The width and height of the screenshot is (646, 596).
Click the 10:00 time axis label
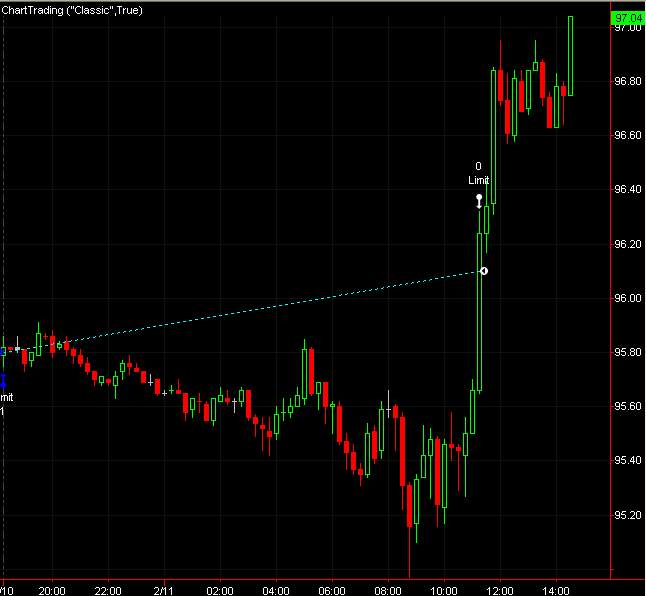(444, 591)
